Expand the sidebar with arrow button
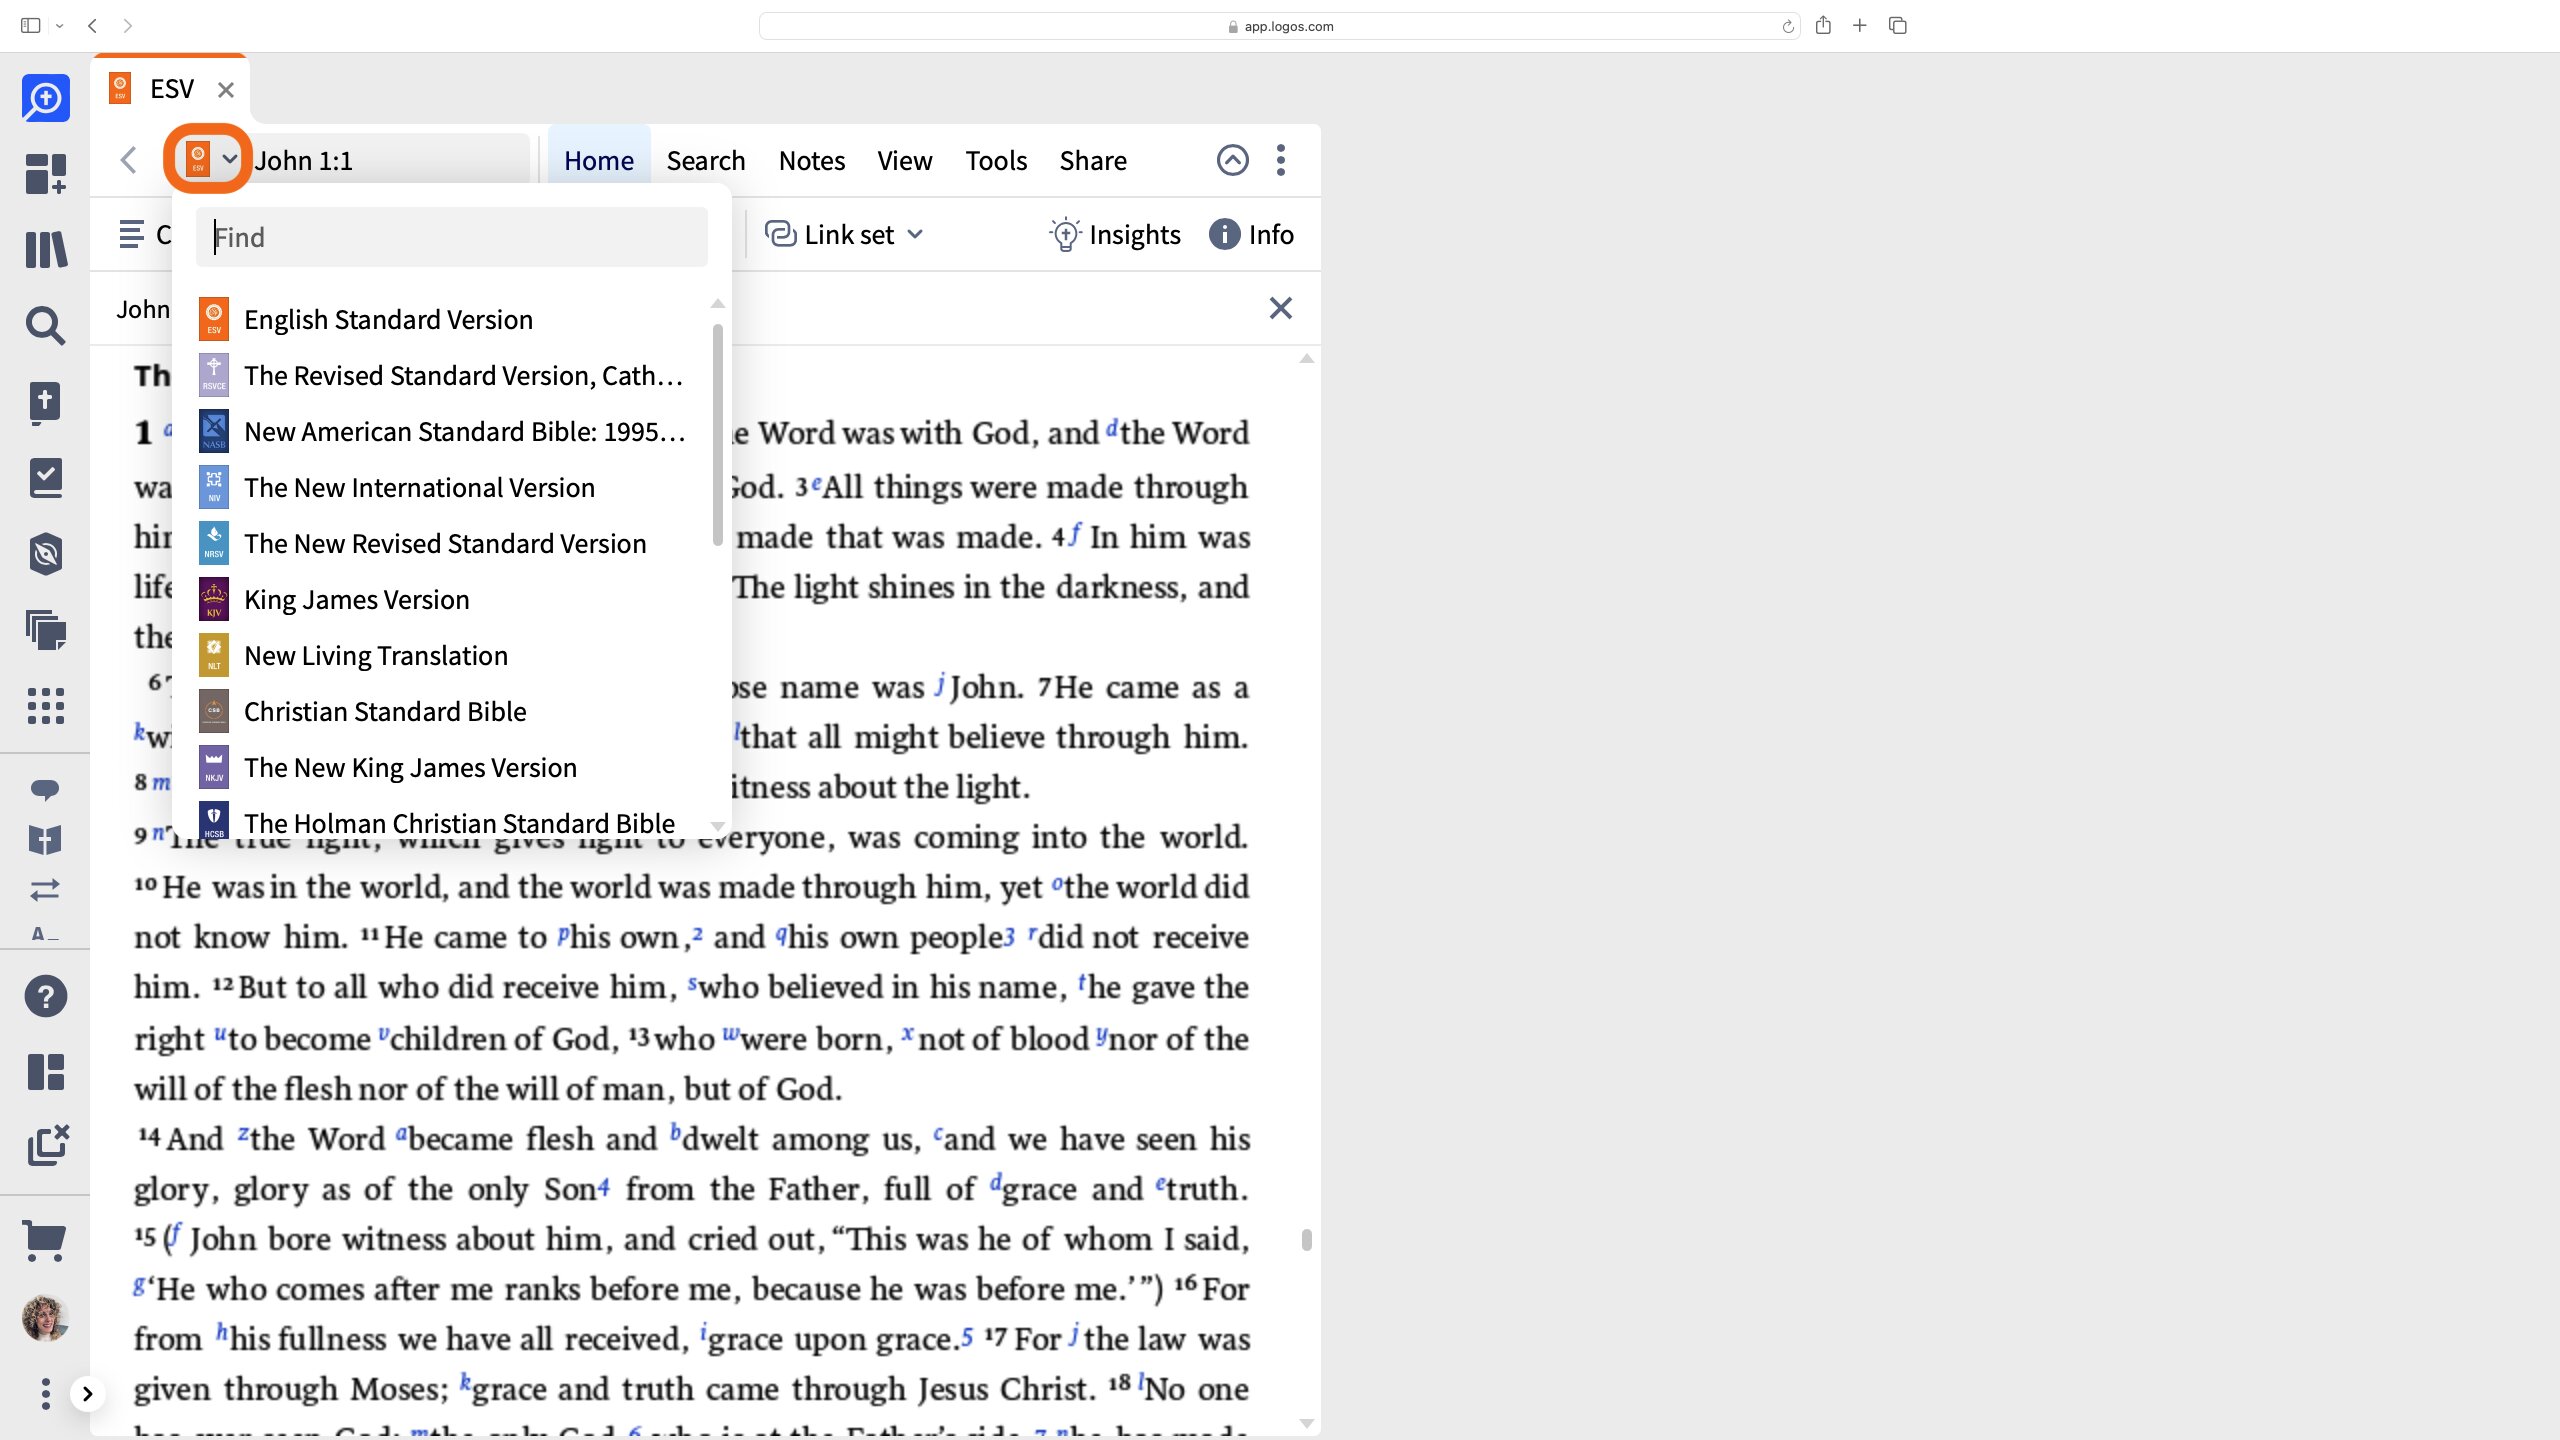Screen dimensions: 2560x1440 [87, 1393]
